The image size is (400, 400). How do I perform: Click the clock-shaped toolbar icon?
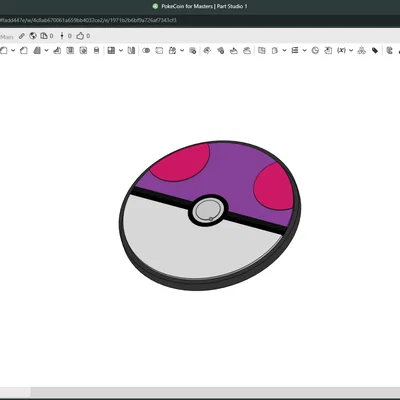click(315, 51)
